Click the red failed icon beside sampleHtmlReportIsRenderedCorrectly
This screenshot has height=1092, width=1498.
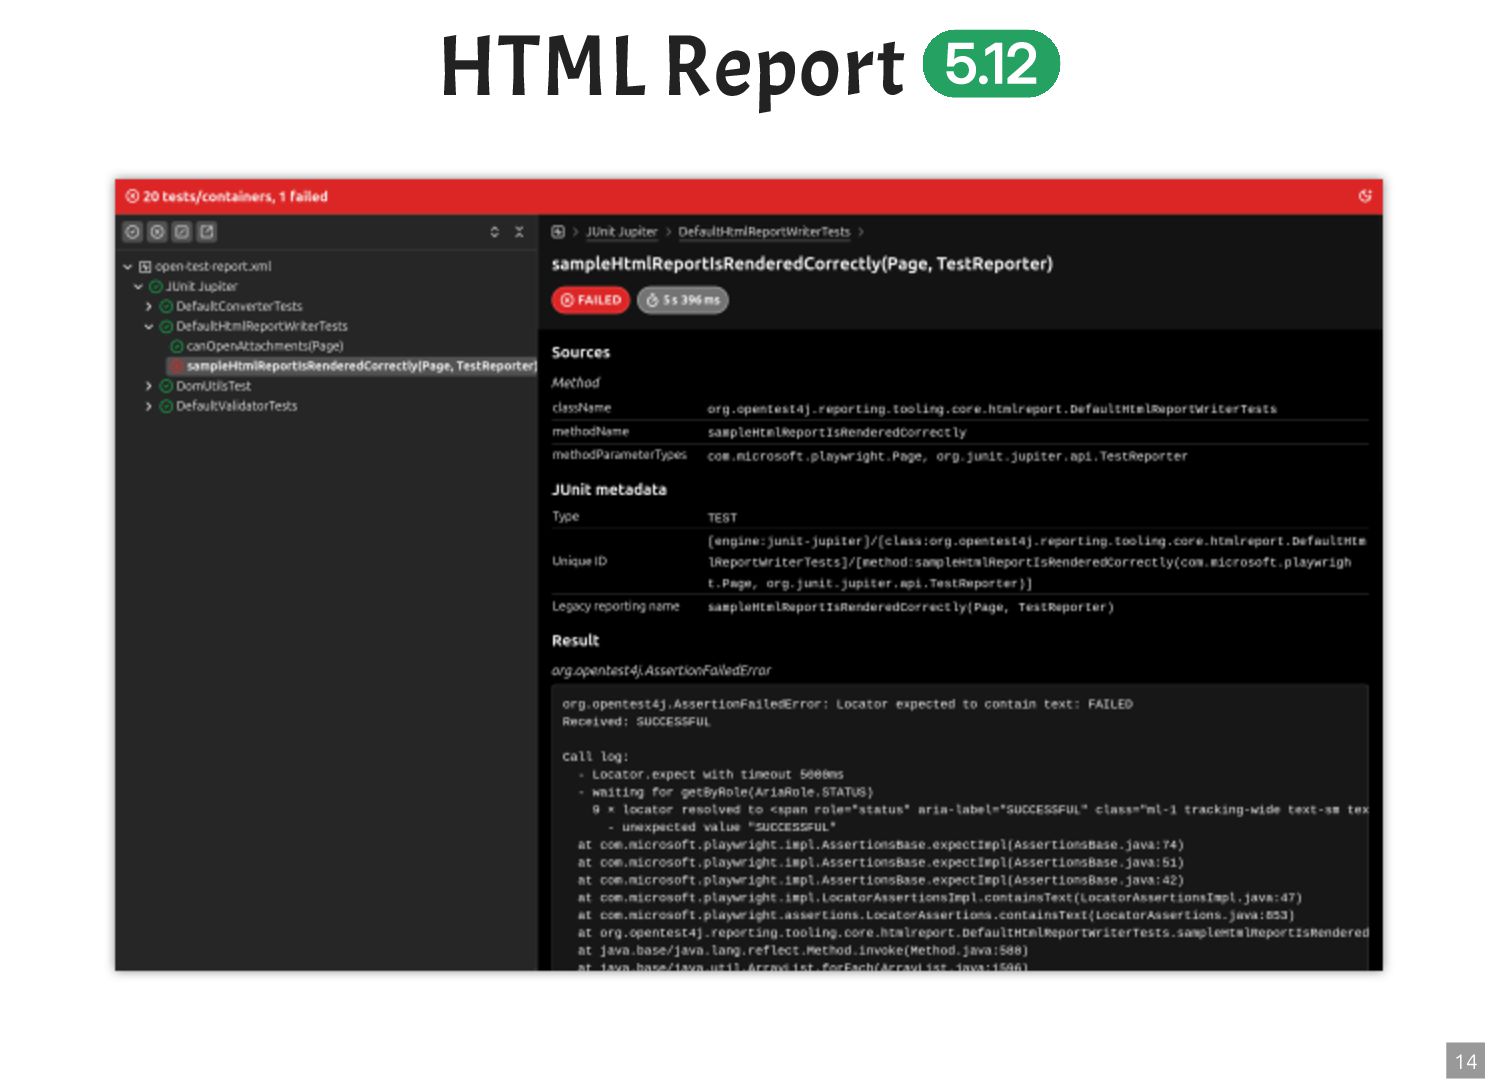click(177, 366)
